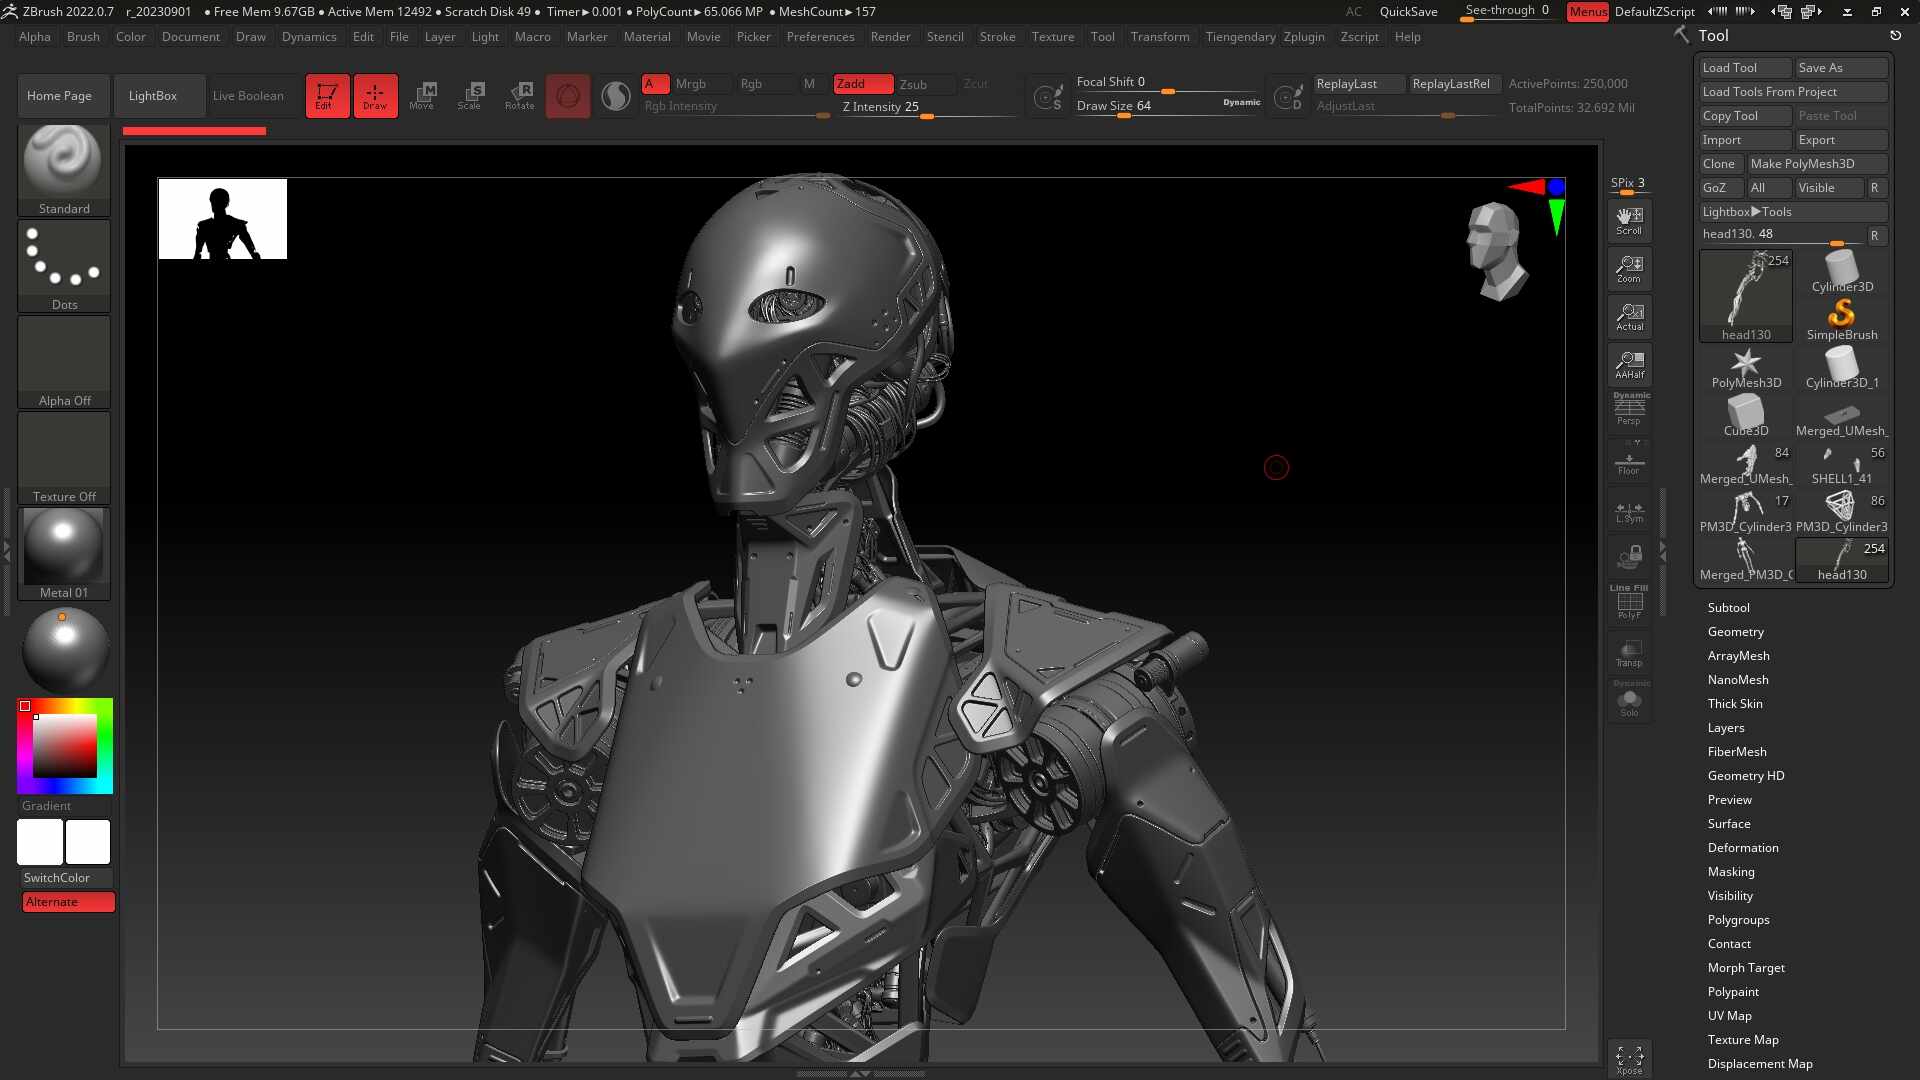Select the SHELL1_41 tool thumbnail
This screenshot has height=1080, width=1920.
[x=1841, y=463]
